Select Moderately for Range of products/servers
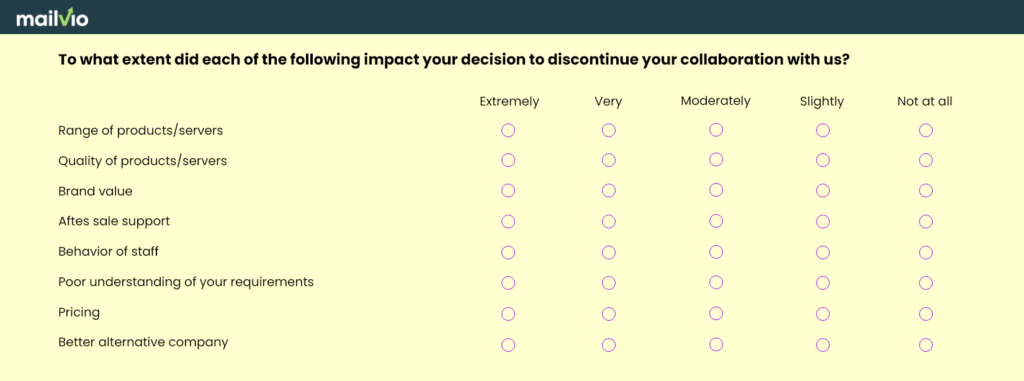 (716, 129)
